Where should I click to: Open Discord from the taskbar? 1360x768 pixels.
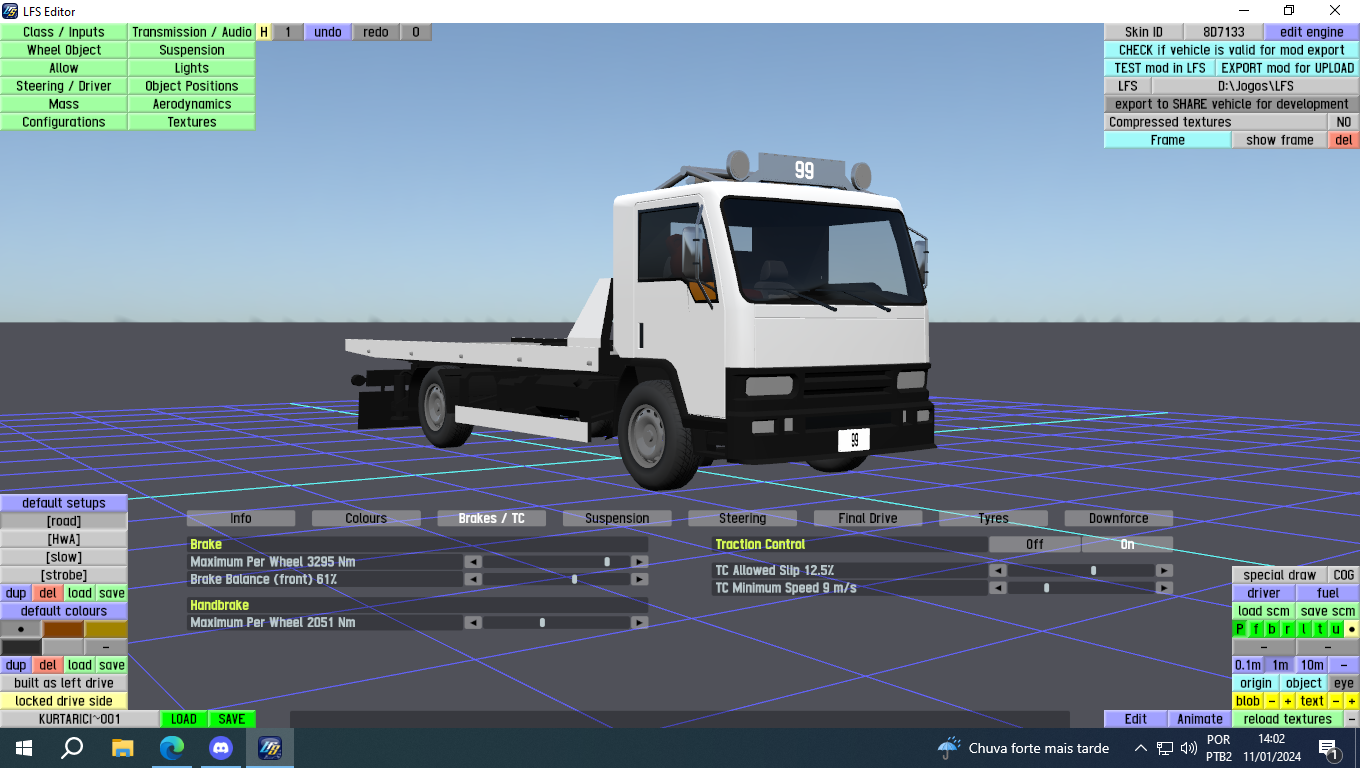click(221, 748)
